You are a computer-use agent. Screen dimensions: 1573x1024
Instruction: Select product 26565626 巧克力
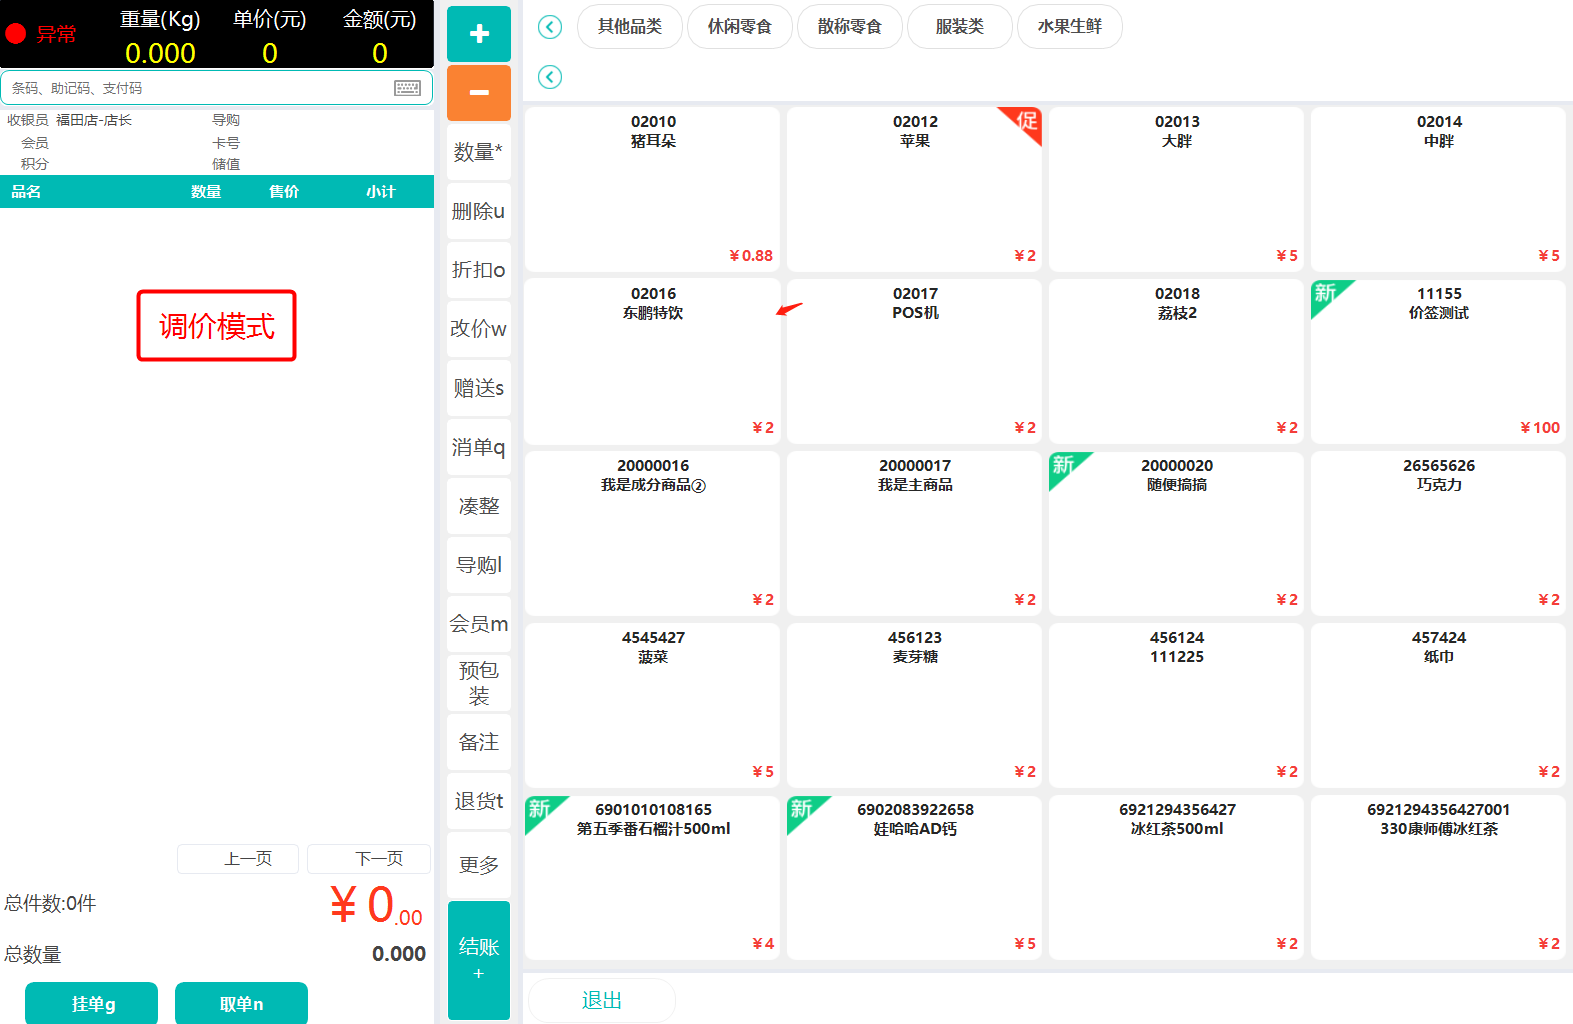pos(1438,533)
